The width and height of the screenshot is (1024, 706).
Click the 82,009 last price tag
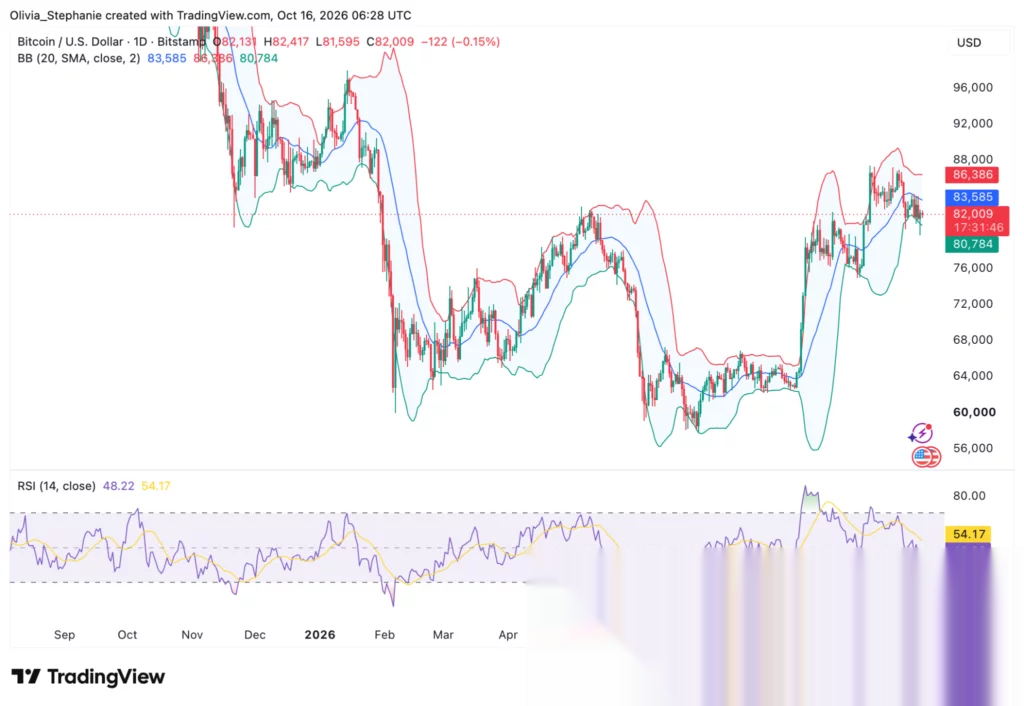point(973,214)
